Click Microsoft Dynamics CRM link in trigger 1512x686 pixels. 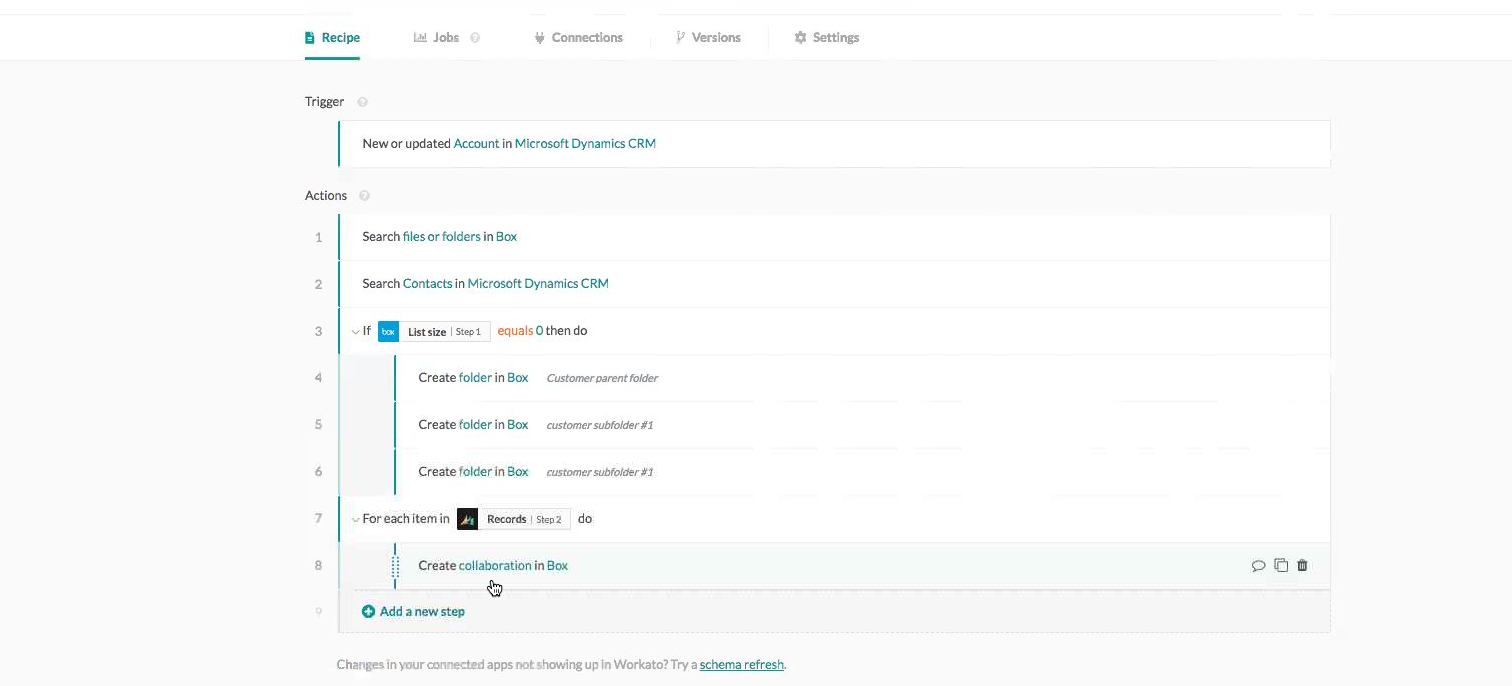[x=585, y=144]
